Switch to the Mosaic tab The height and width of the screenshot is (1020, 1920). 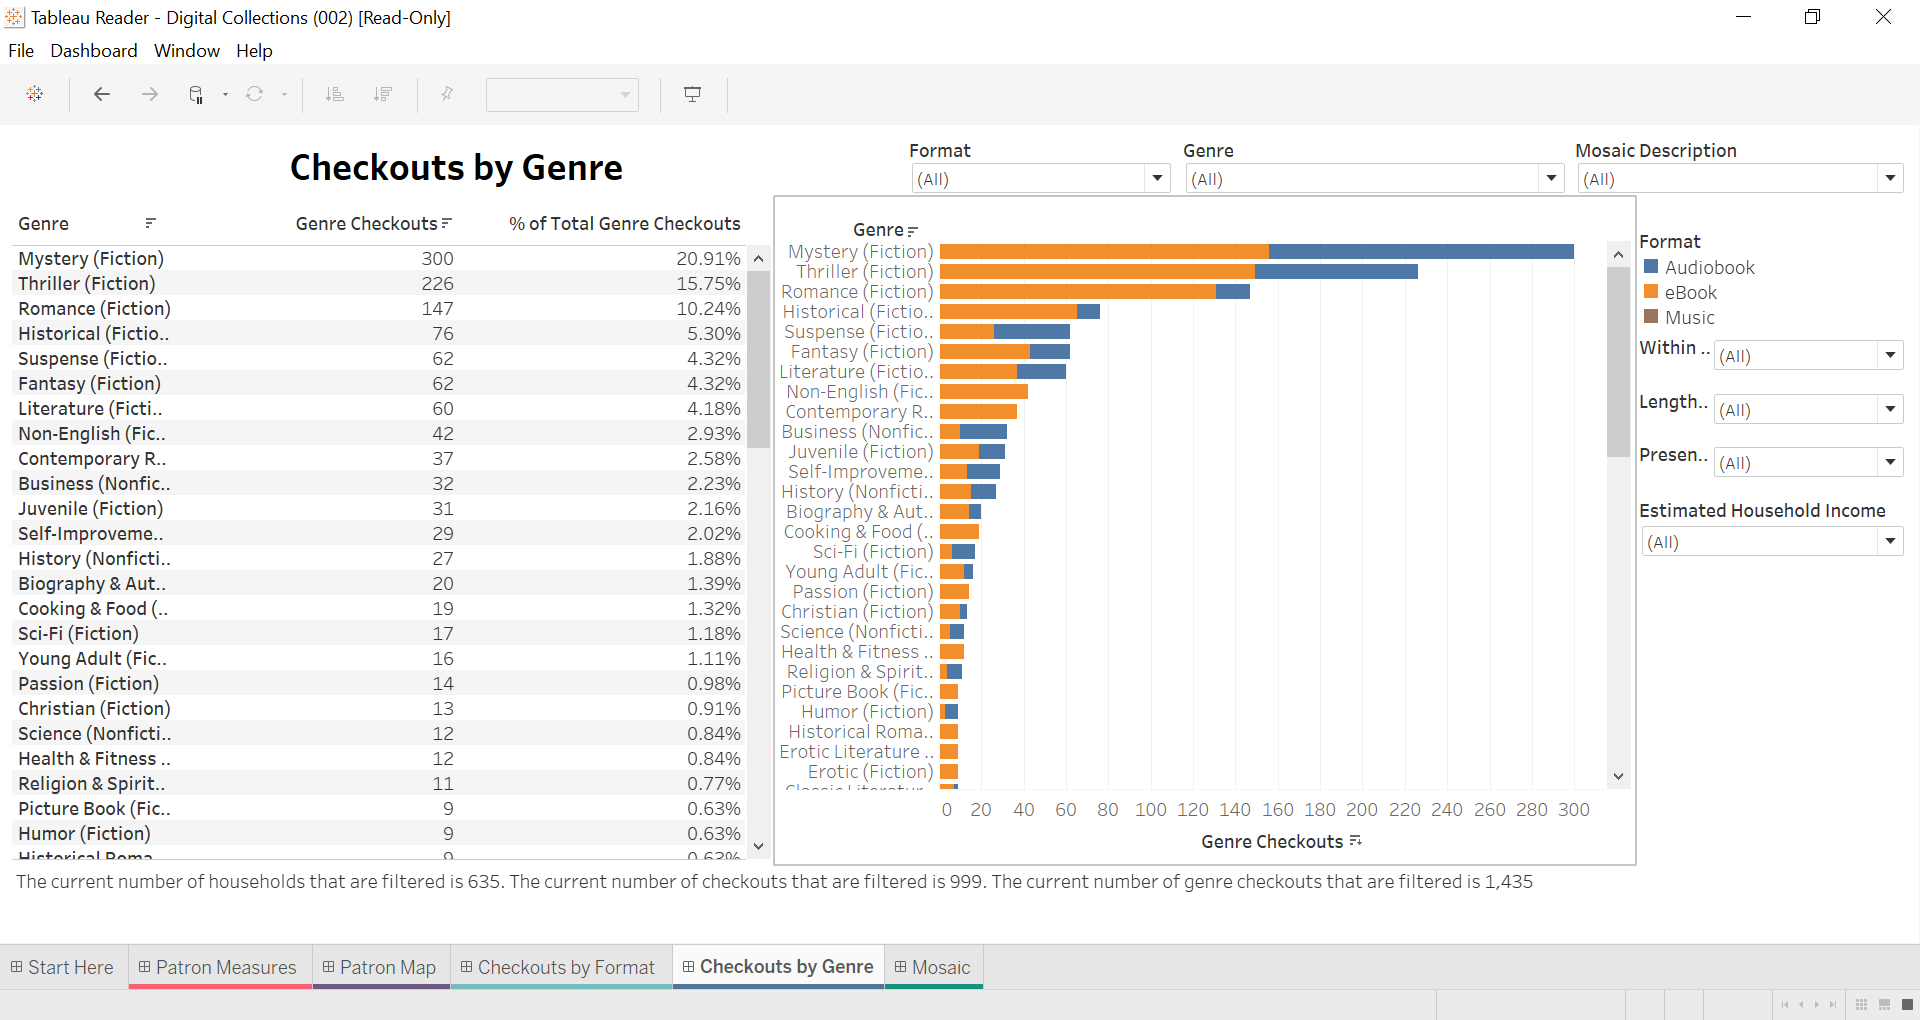click(934, 967)
